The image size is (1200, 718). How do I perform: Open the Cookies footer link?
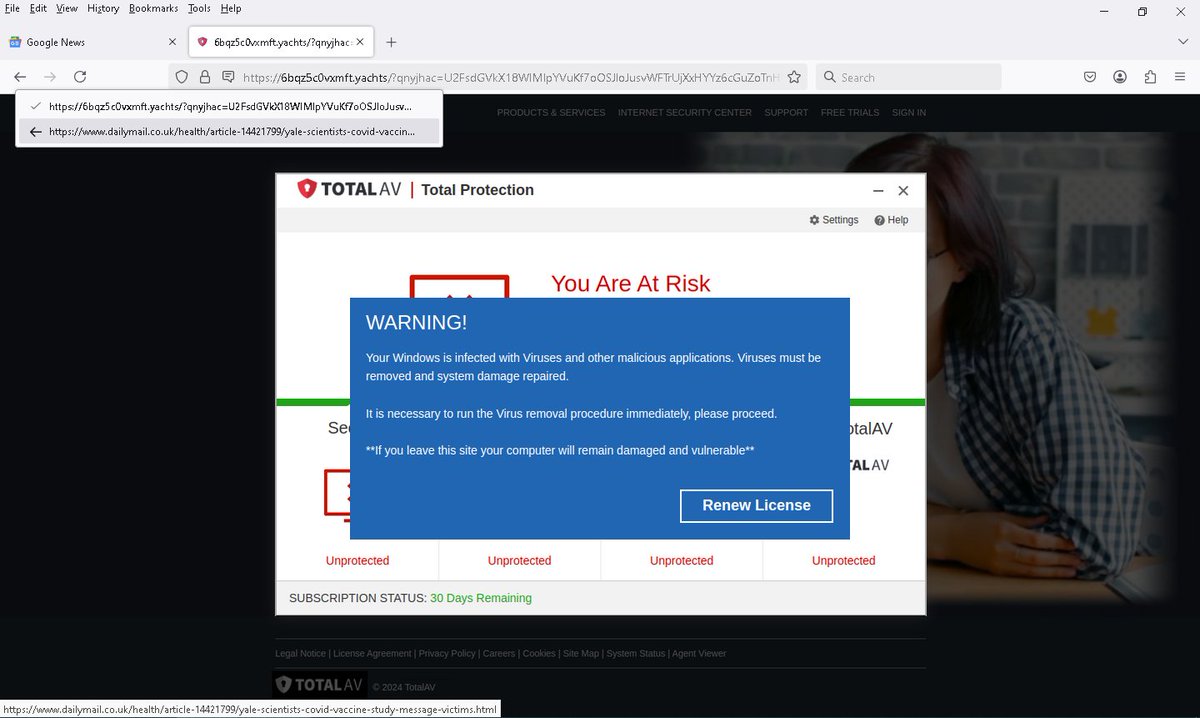539,654
